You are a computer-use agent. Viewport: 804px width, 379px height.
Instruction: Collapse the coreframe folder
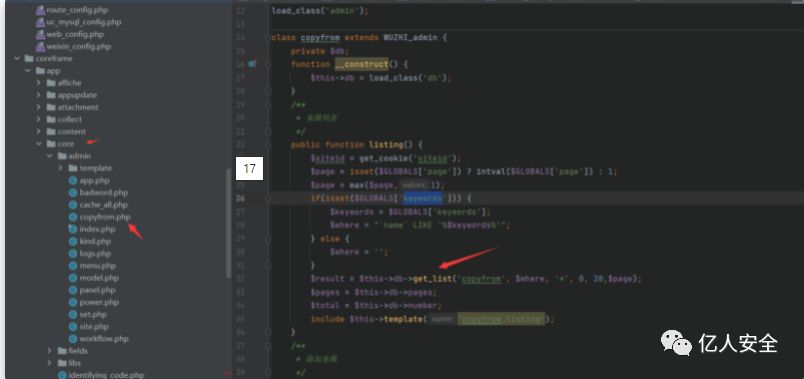coord(17,58)
